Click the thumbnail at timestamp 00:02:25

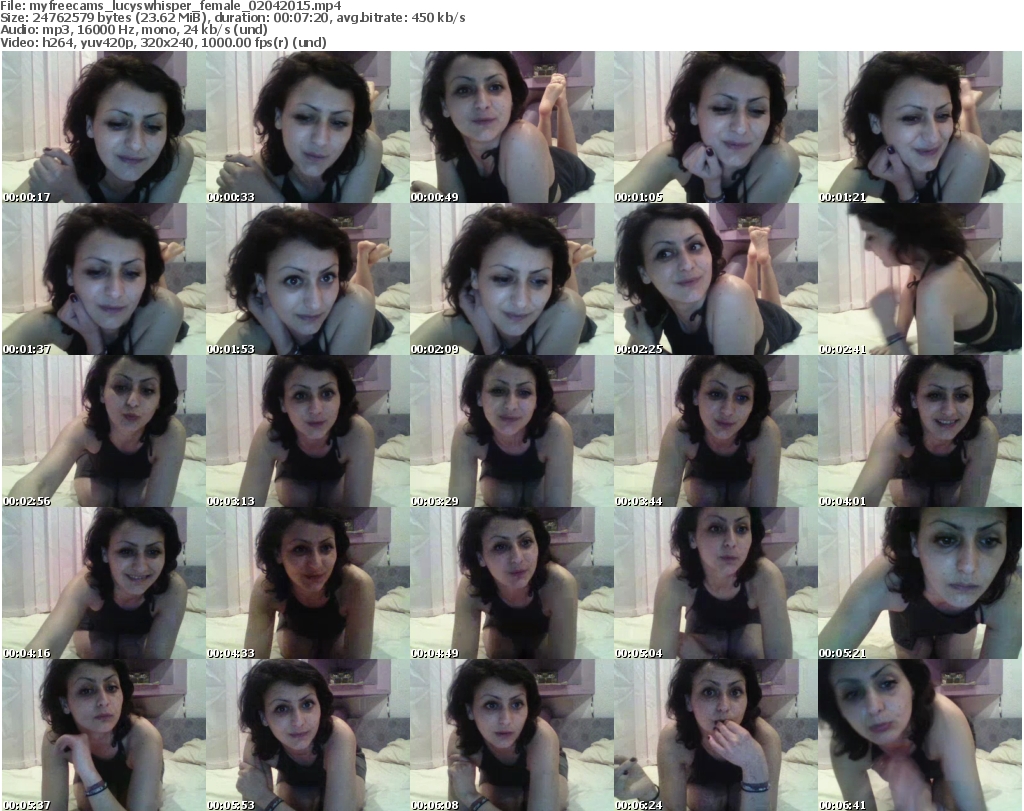pos(716,279)
